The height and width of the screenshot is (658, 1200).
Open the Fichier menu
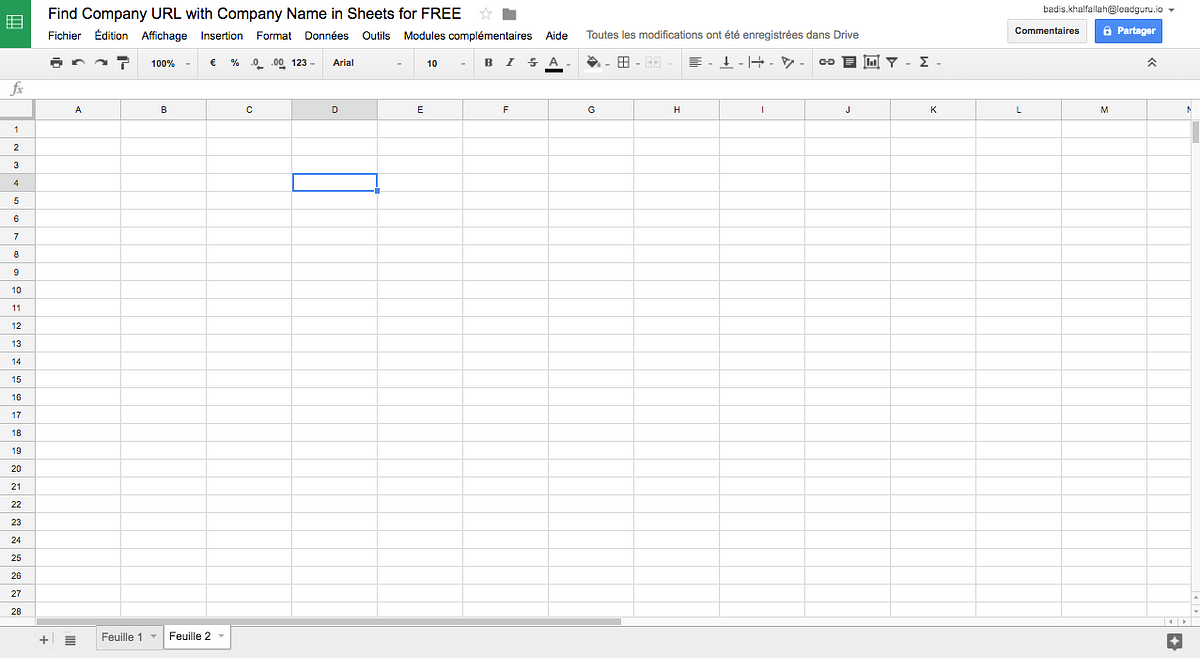(64, 36)
